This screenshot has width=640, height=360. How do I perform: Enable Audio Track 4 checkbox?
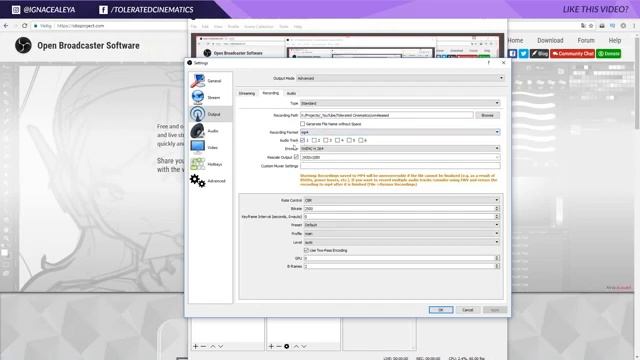[338, 140]
